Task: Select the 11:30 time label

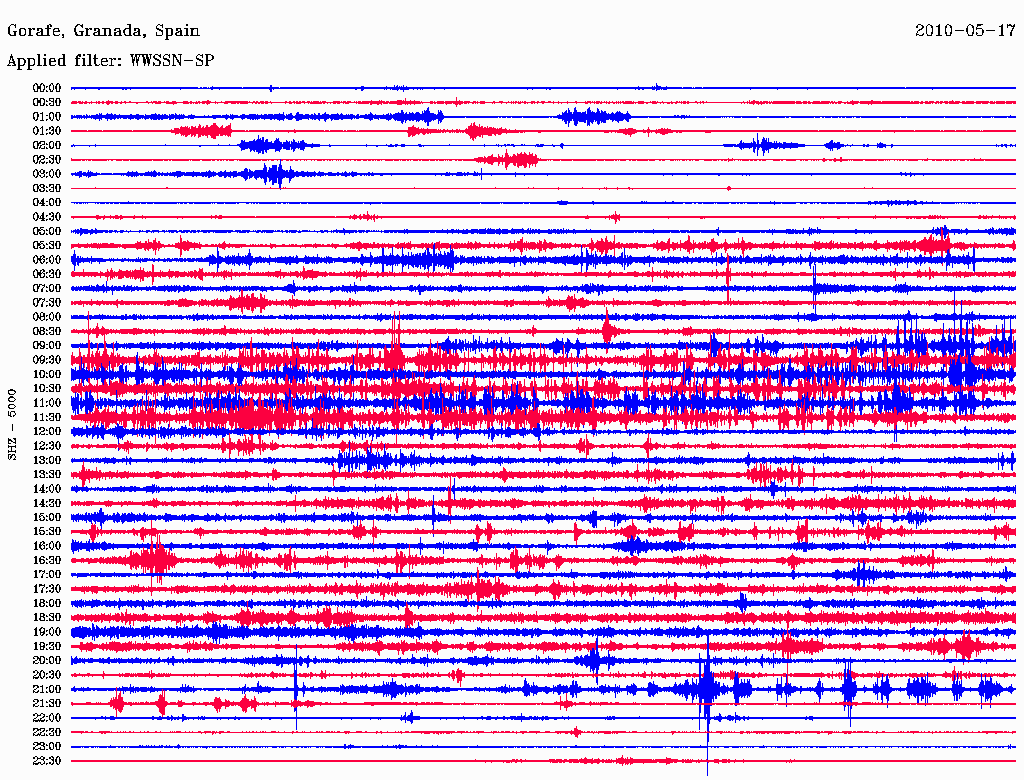Action: pos(46,417)
